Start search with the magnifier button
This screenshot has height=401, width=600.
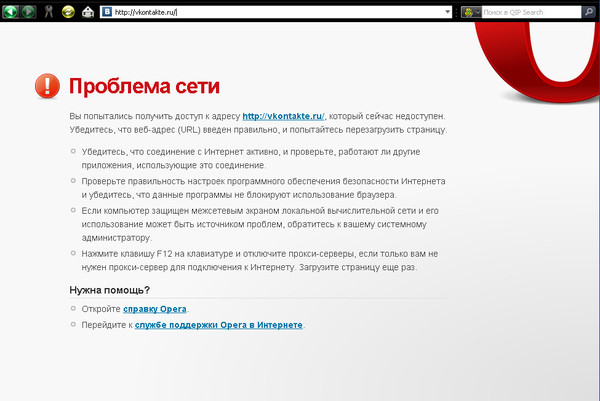pos(589,12)
